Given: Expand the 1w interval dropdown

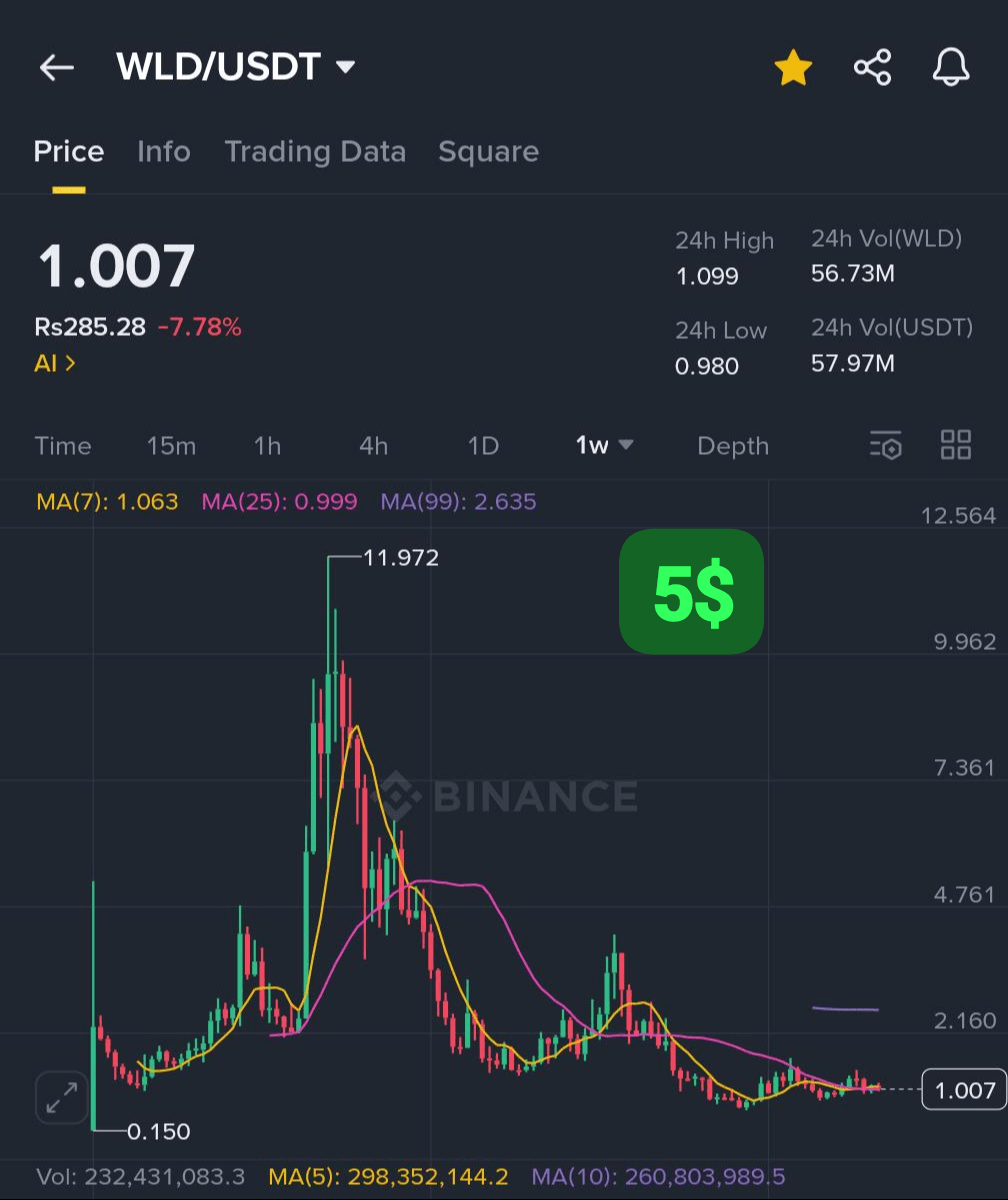Looking at the screenshot, I should coord(604,446).
